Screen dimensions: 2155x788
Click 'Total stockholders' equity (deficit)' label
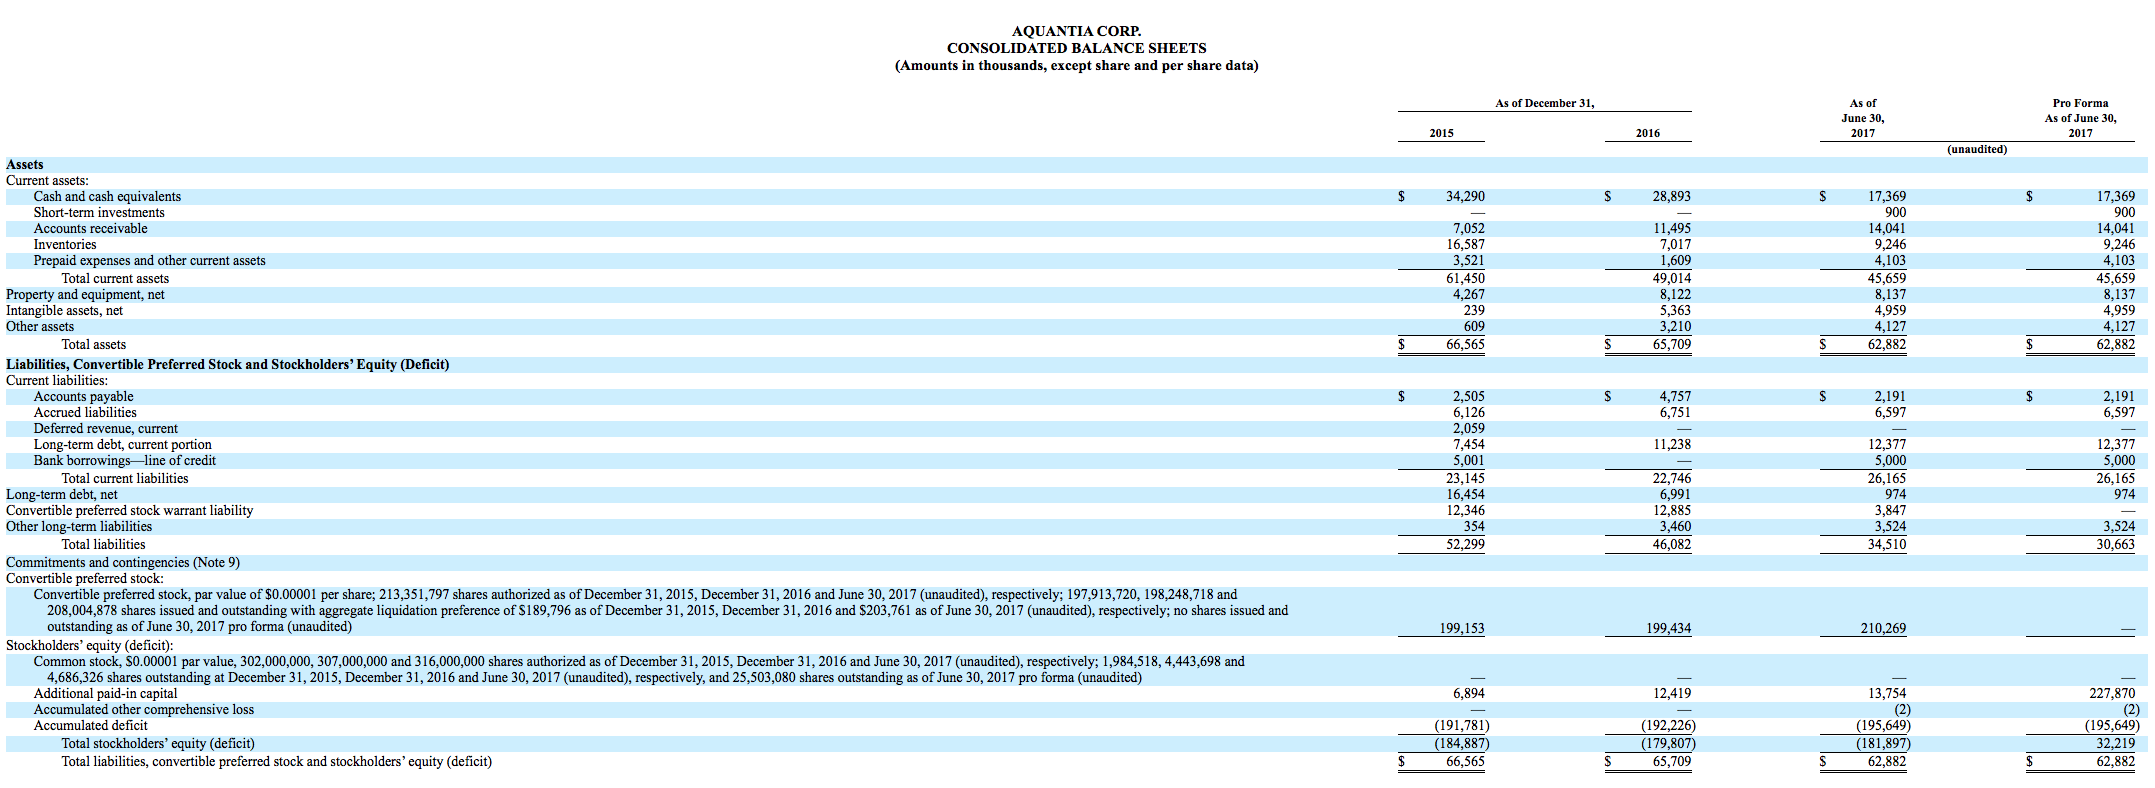pyautogui.click(x=158, y=744)
